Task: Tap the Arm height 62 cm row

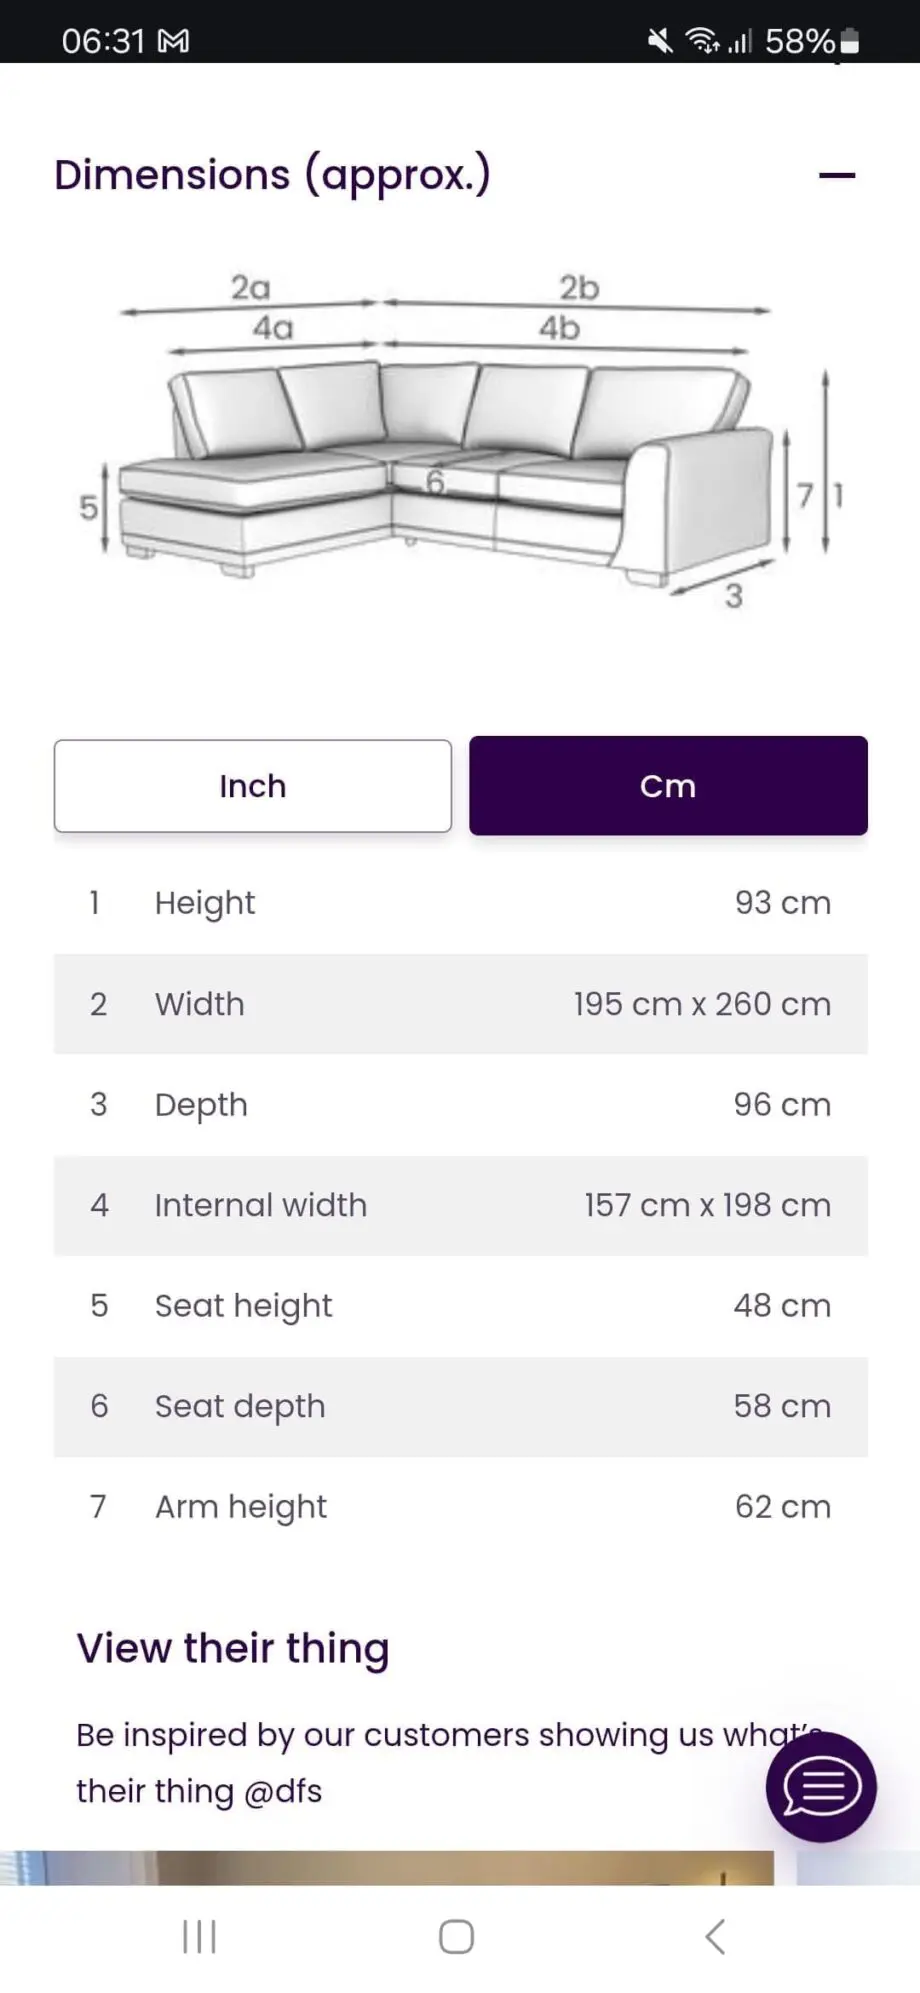Action: 461,1507
